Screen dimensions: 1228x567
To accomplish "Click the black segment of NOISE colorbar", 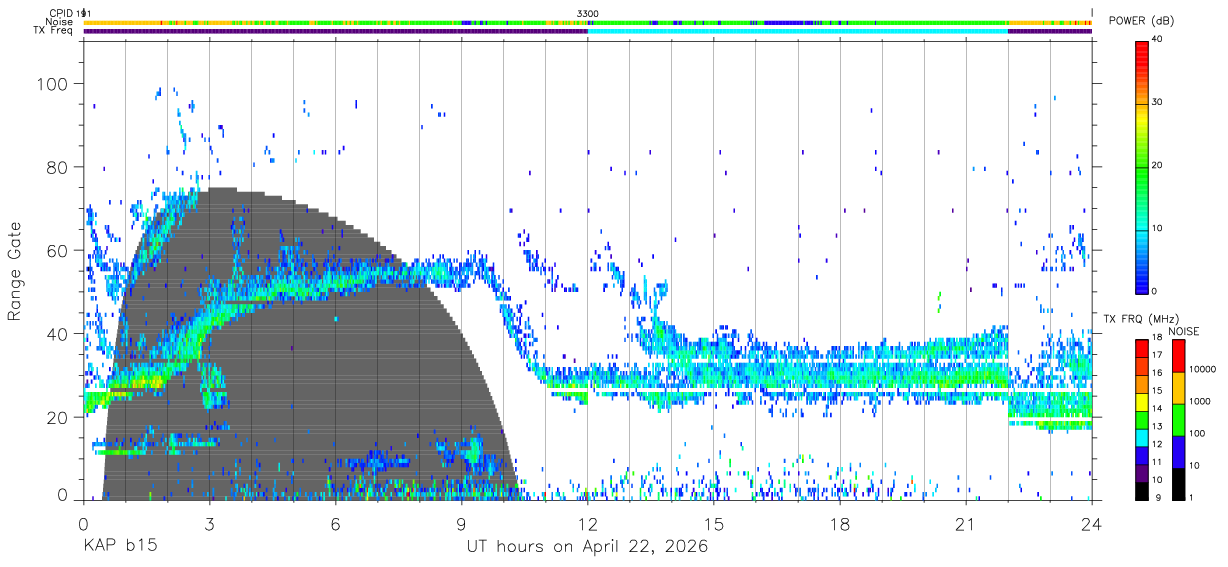I will (1178, 485).
